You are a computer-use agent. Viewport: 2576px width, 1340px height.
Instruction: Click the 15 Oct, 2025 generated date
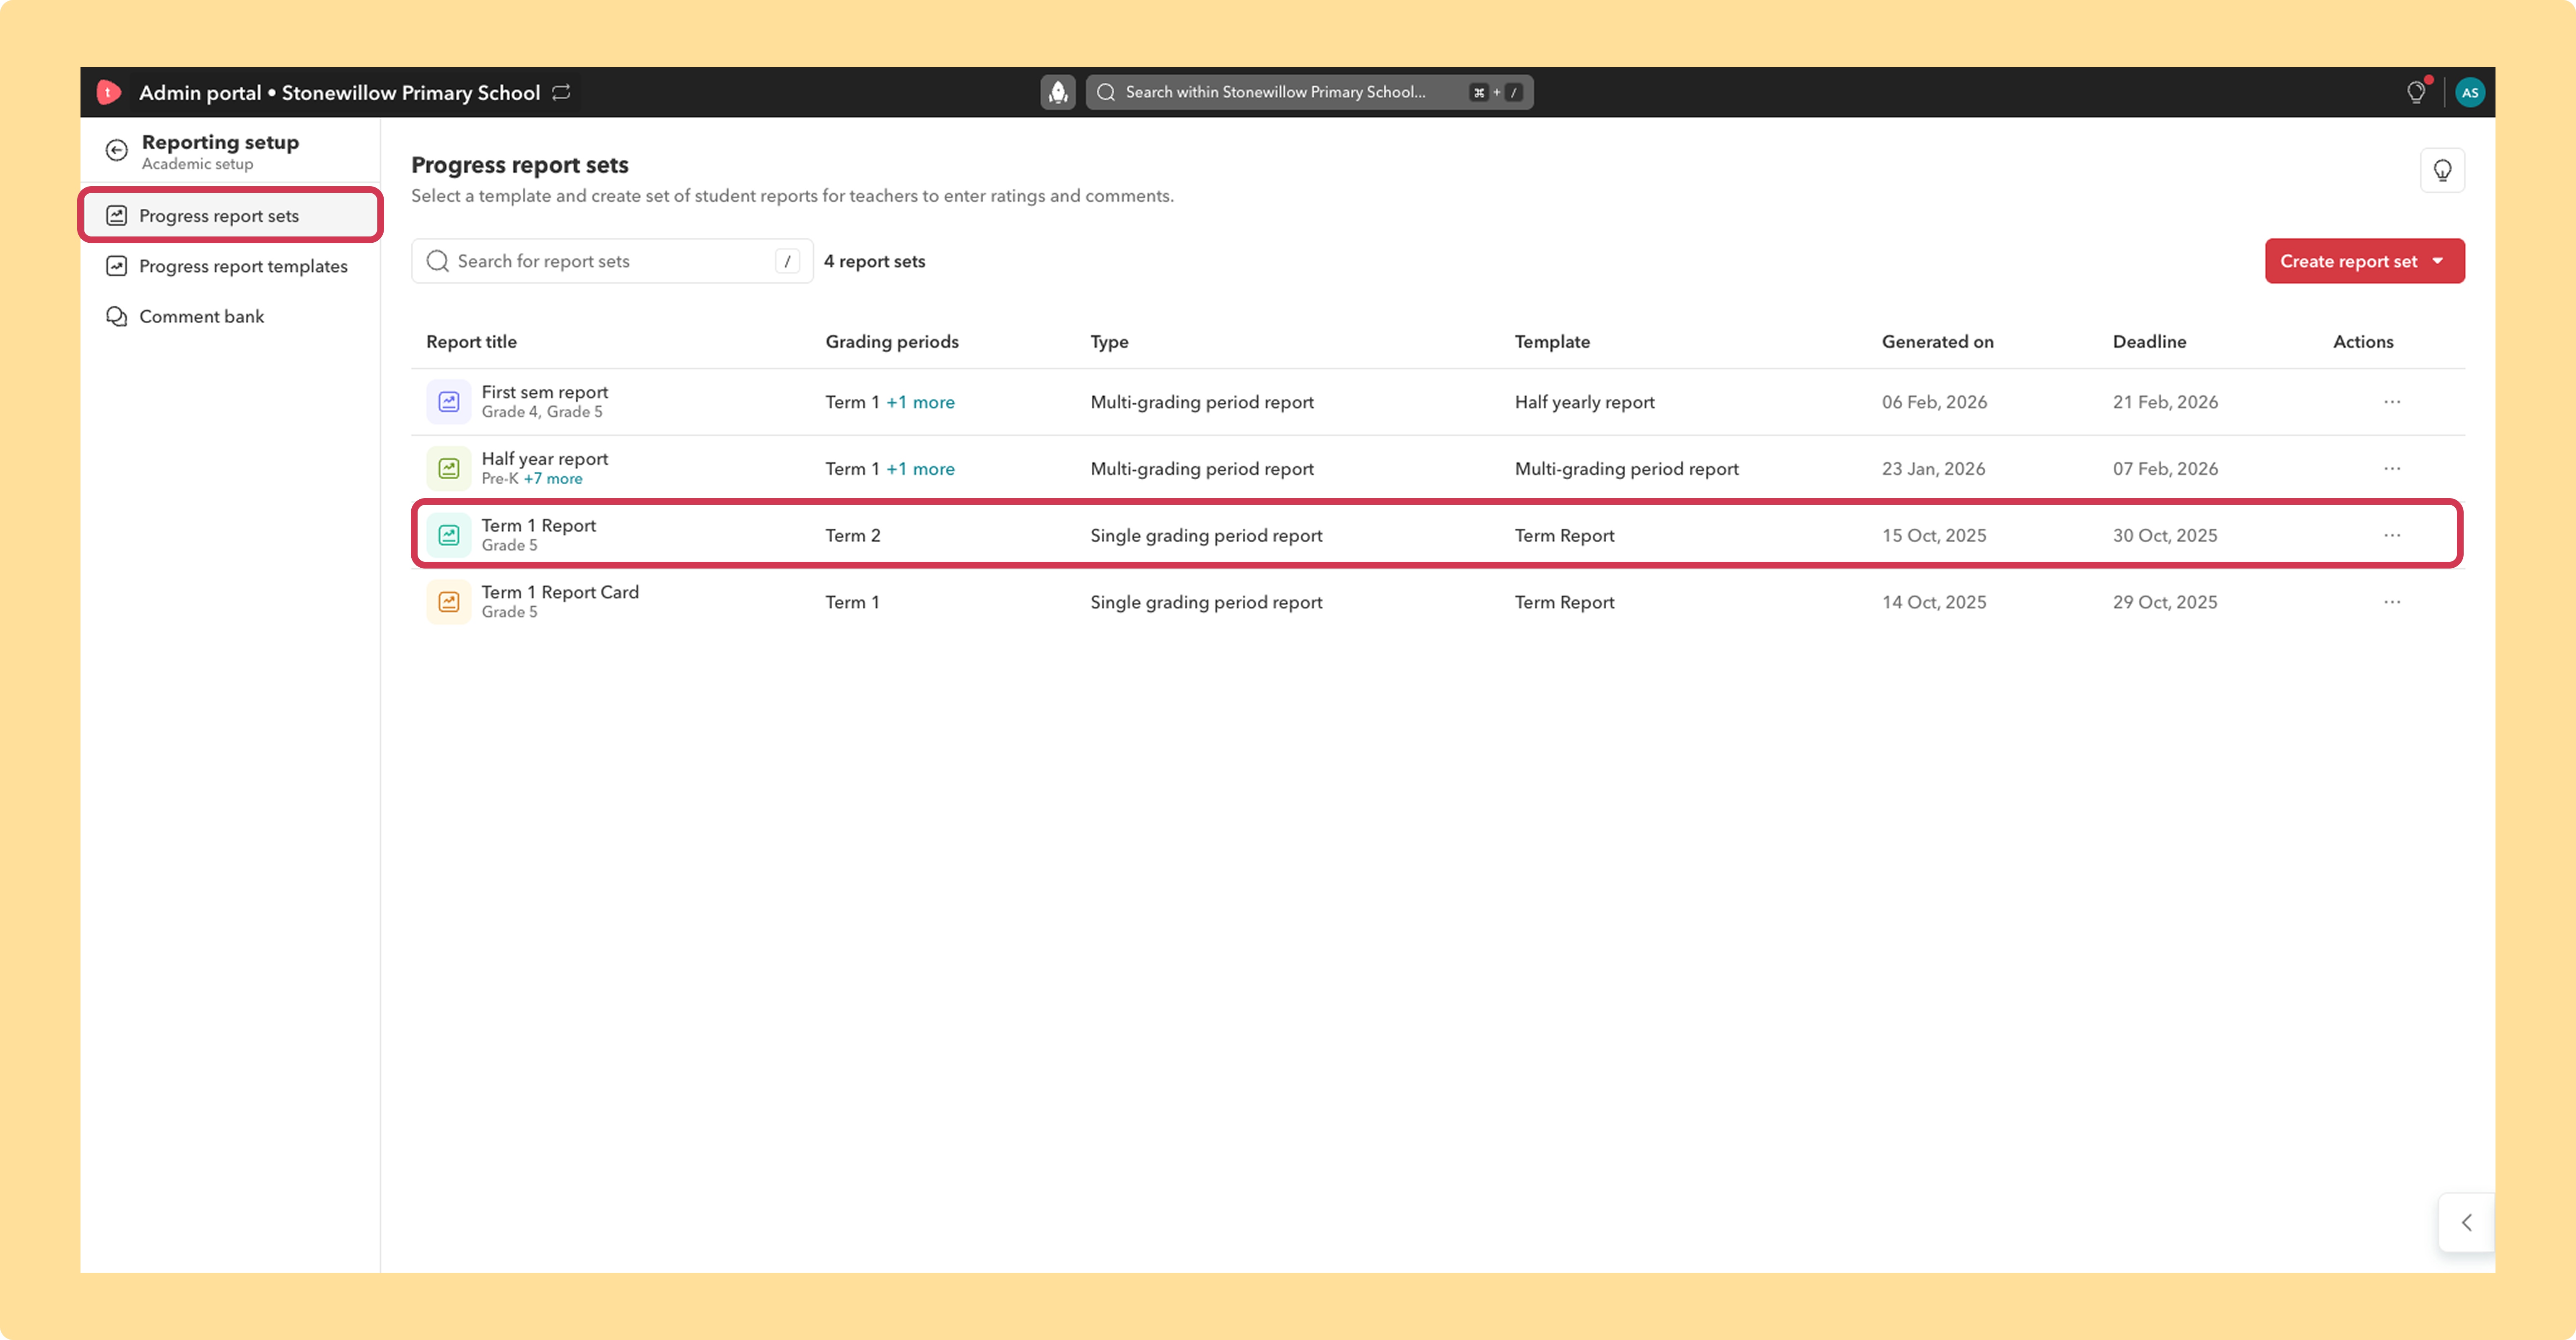[1934, 535]
